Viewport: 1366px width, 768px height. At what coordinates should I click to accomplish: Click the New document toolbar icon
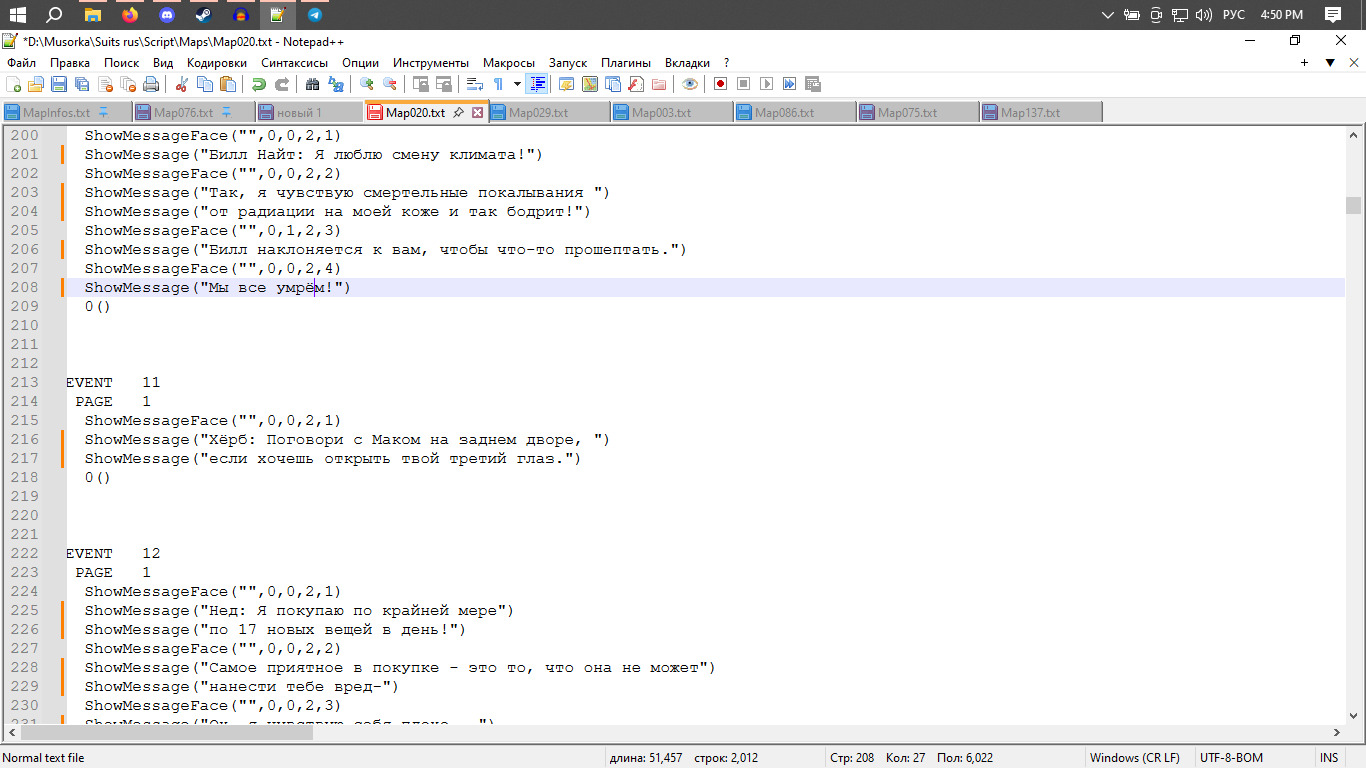14,84
